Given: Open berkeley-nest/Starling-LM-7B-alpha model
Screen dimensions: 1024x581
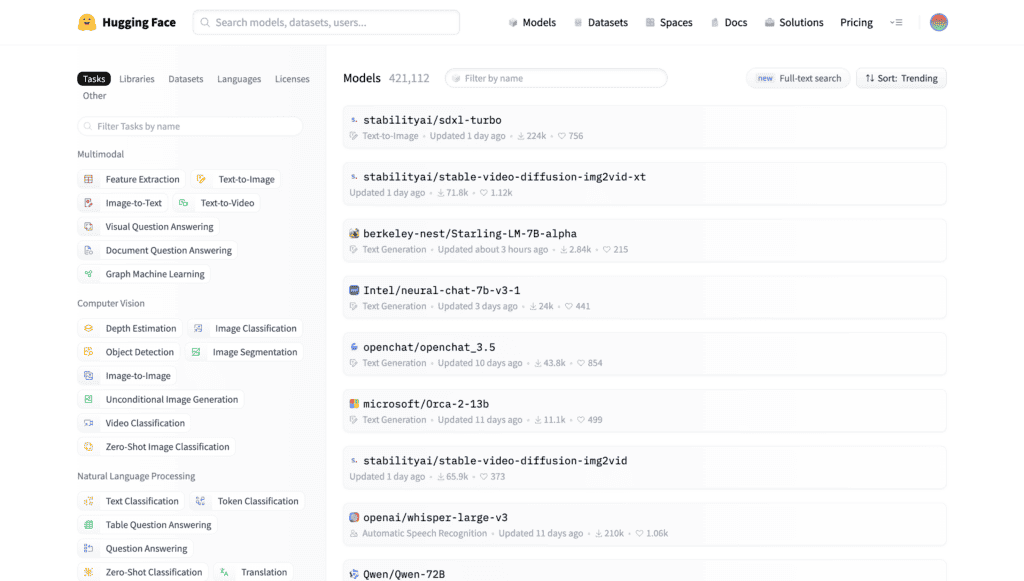Looking at the screenshot, I should click(x=645, y=240).
